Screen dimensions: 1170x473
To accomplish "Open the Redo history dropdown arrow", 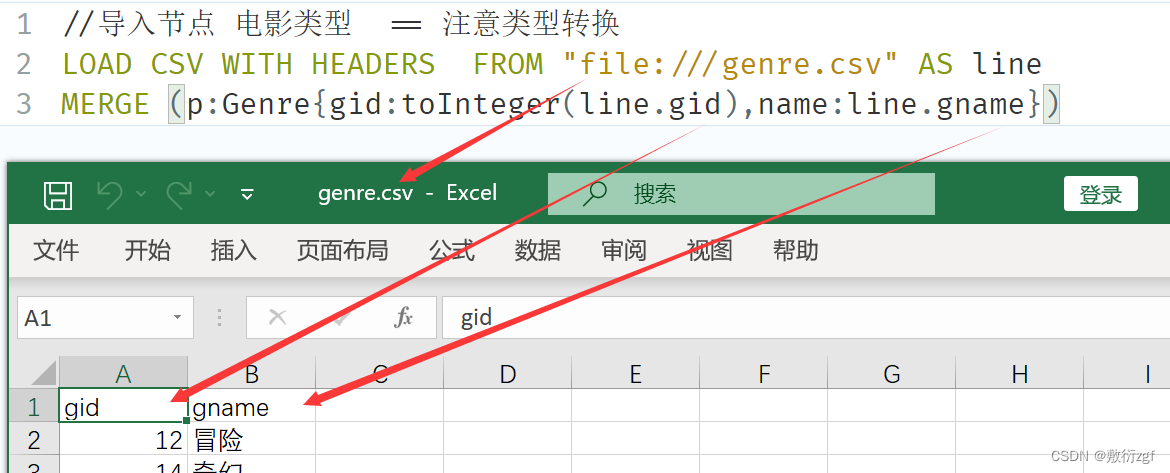I will point(210,195).
